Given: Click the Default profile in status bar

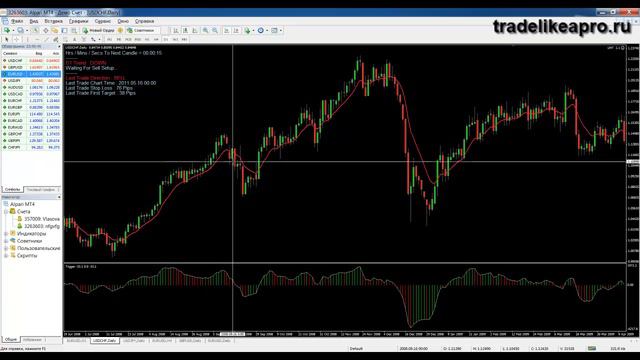Looking at the screenshot, I should pos(356,349).
